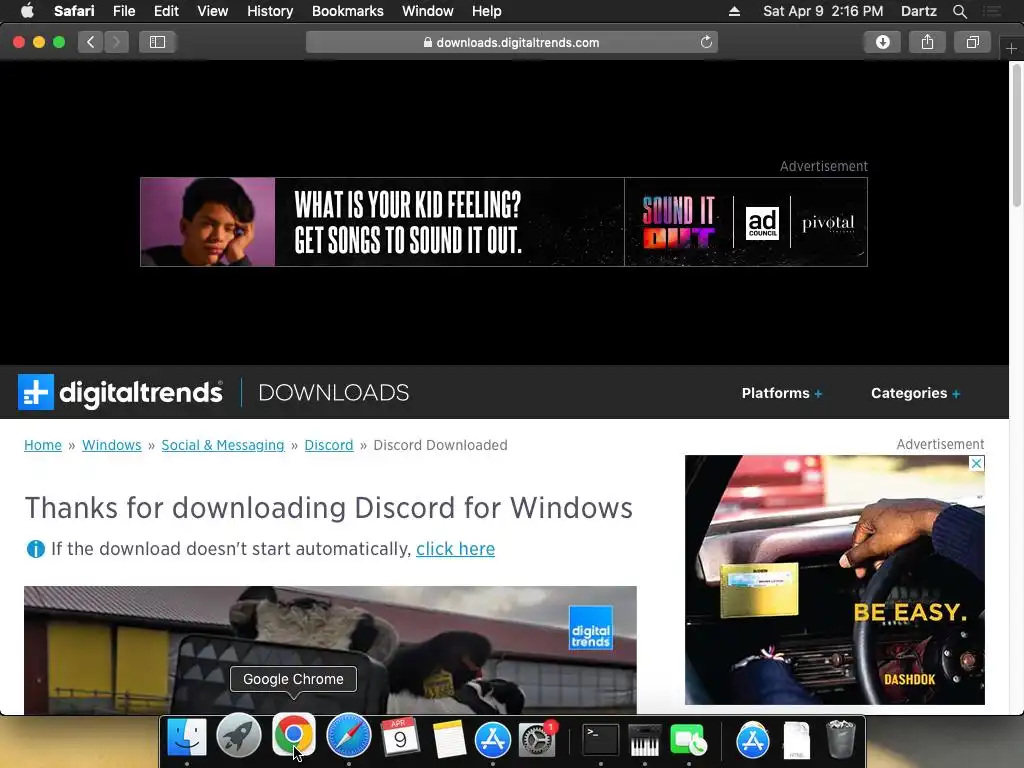Open the Trash in the Dock

840,739
